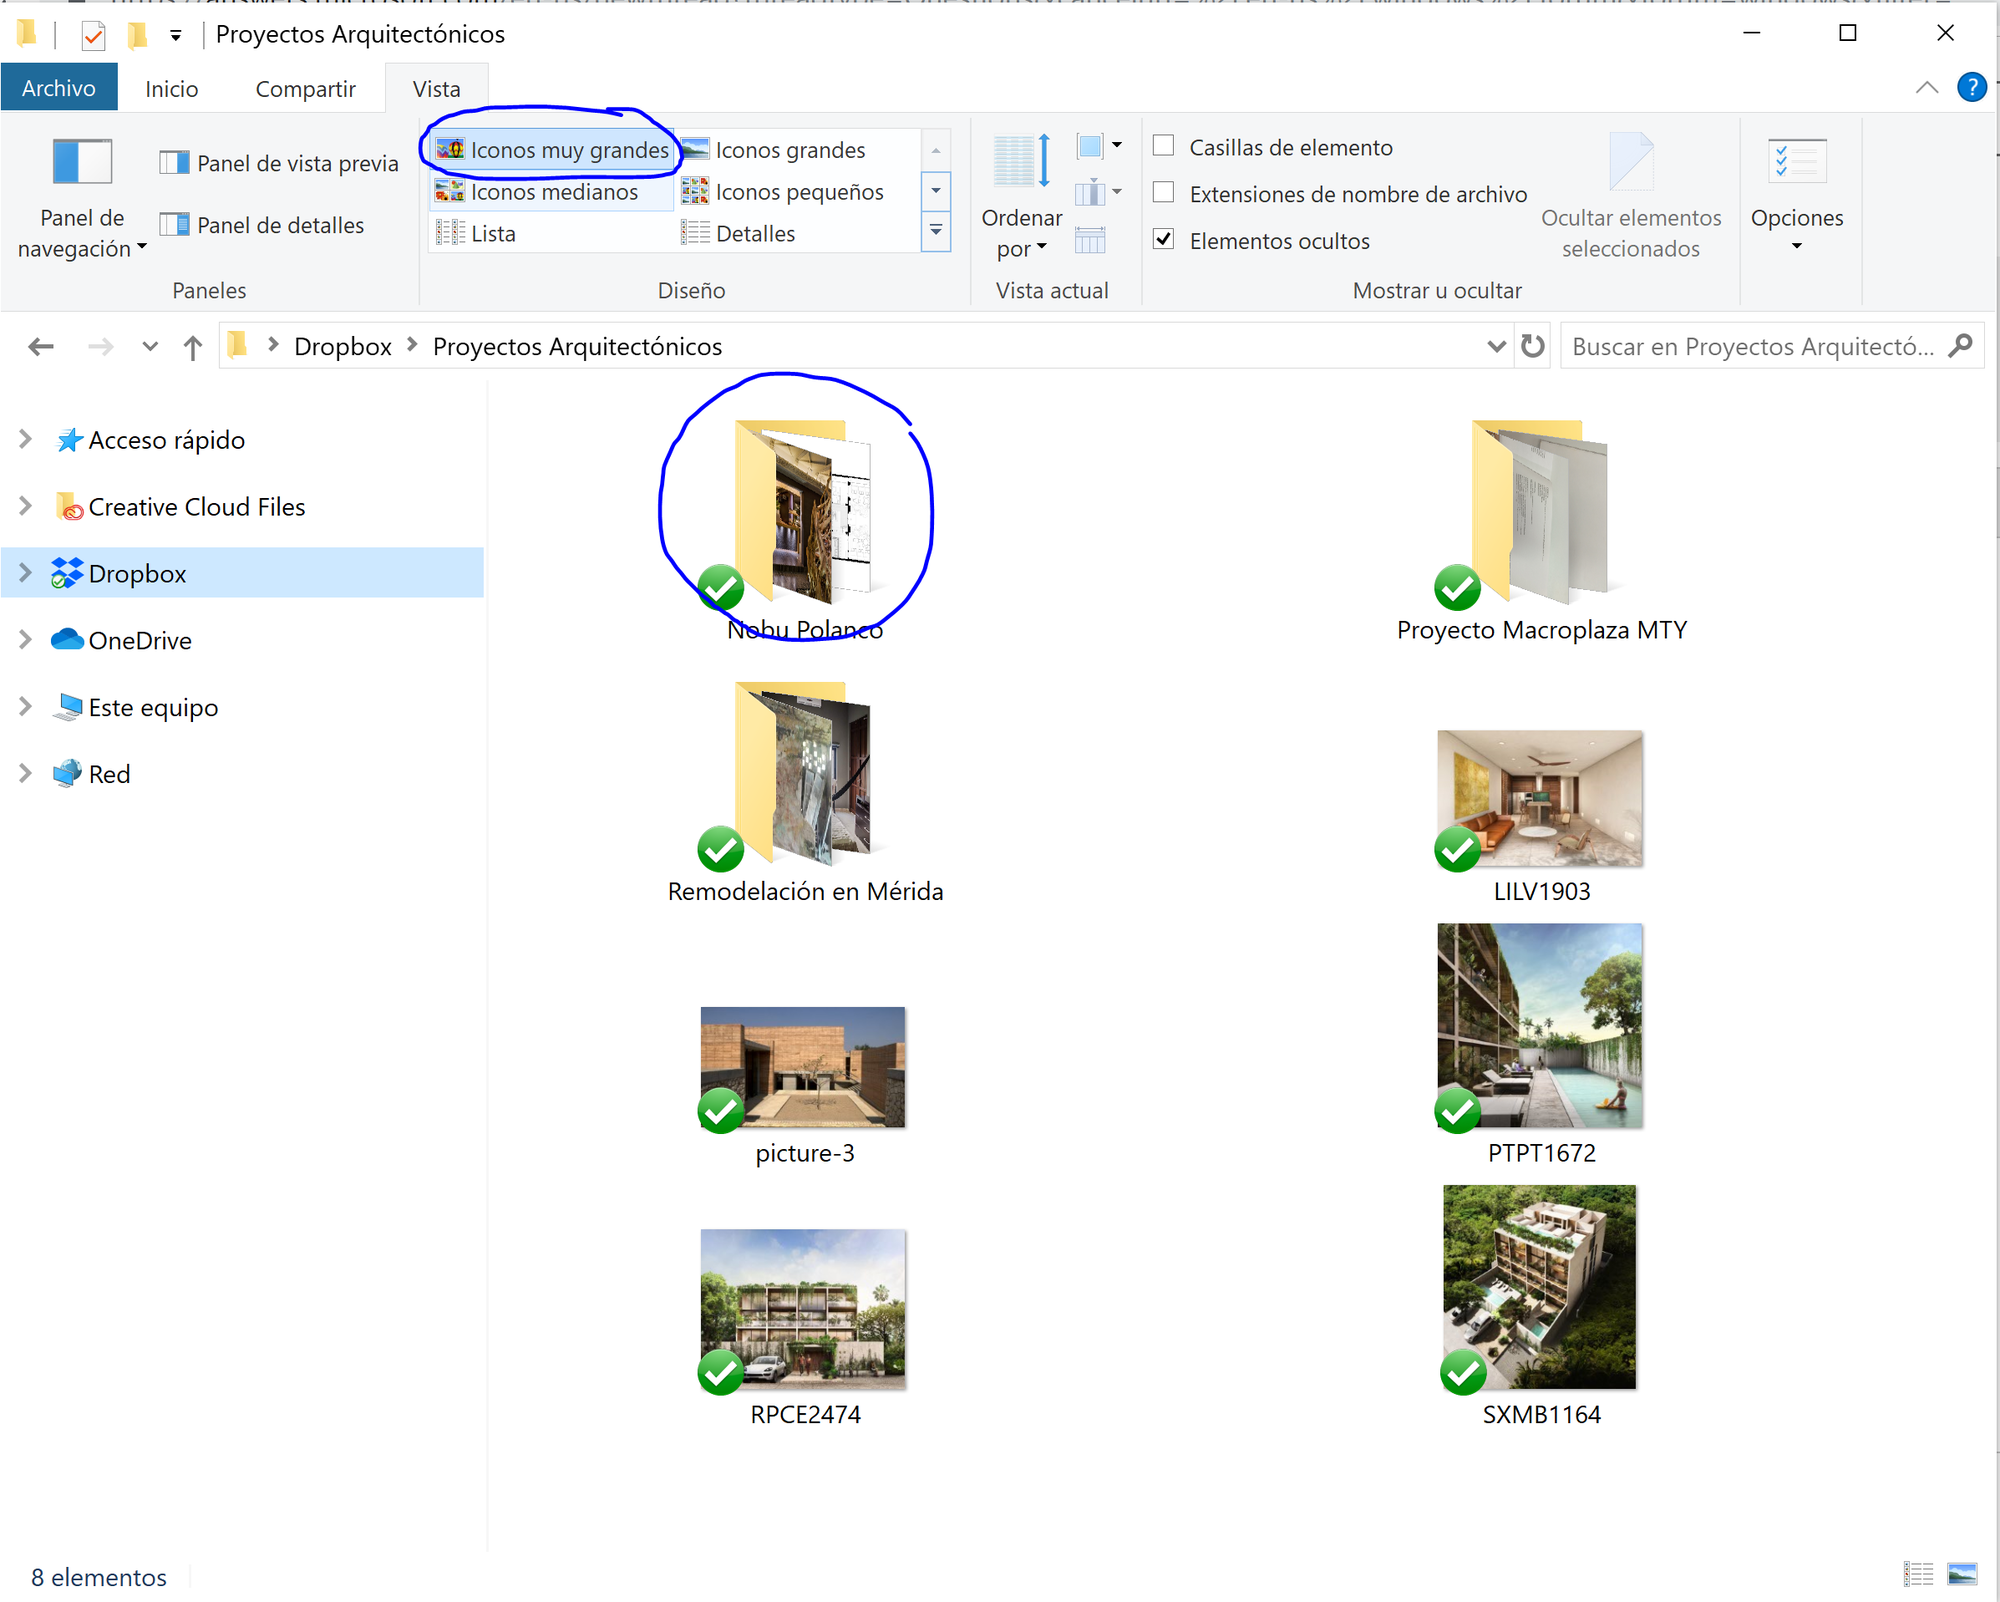
Task: Open the Archivo tab
Action: [x=59, y=88]
